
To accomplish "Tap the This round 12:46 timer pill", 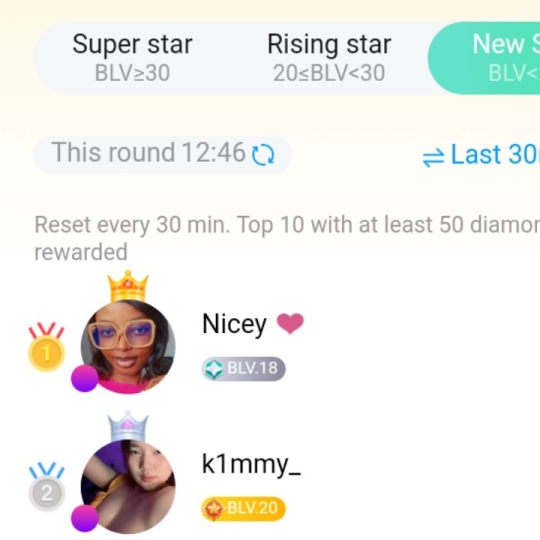I will (x=163, y=154).
